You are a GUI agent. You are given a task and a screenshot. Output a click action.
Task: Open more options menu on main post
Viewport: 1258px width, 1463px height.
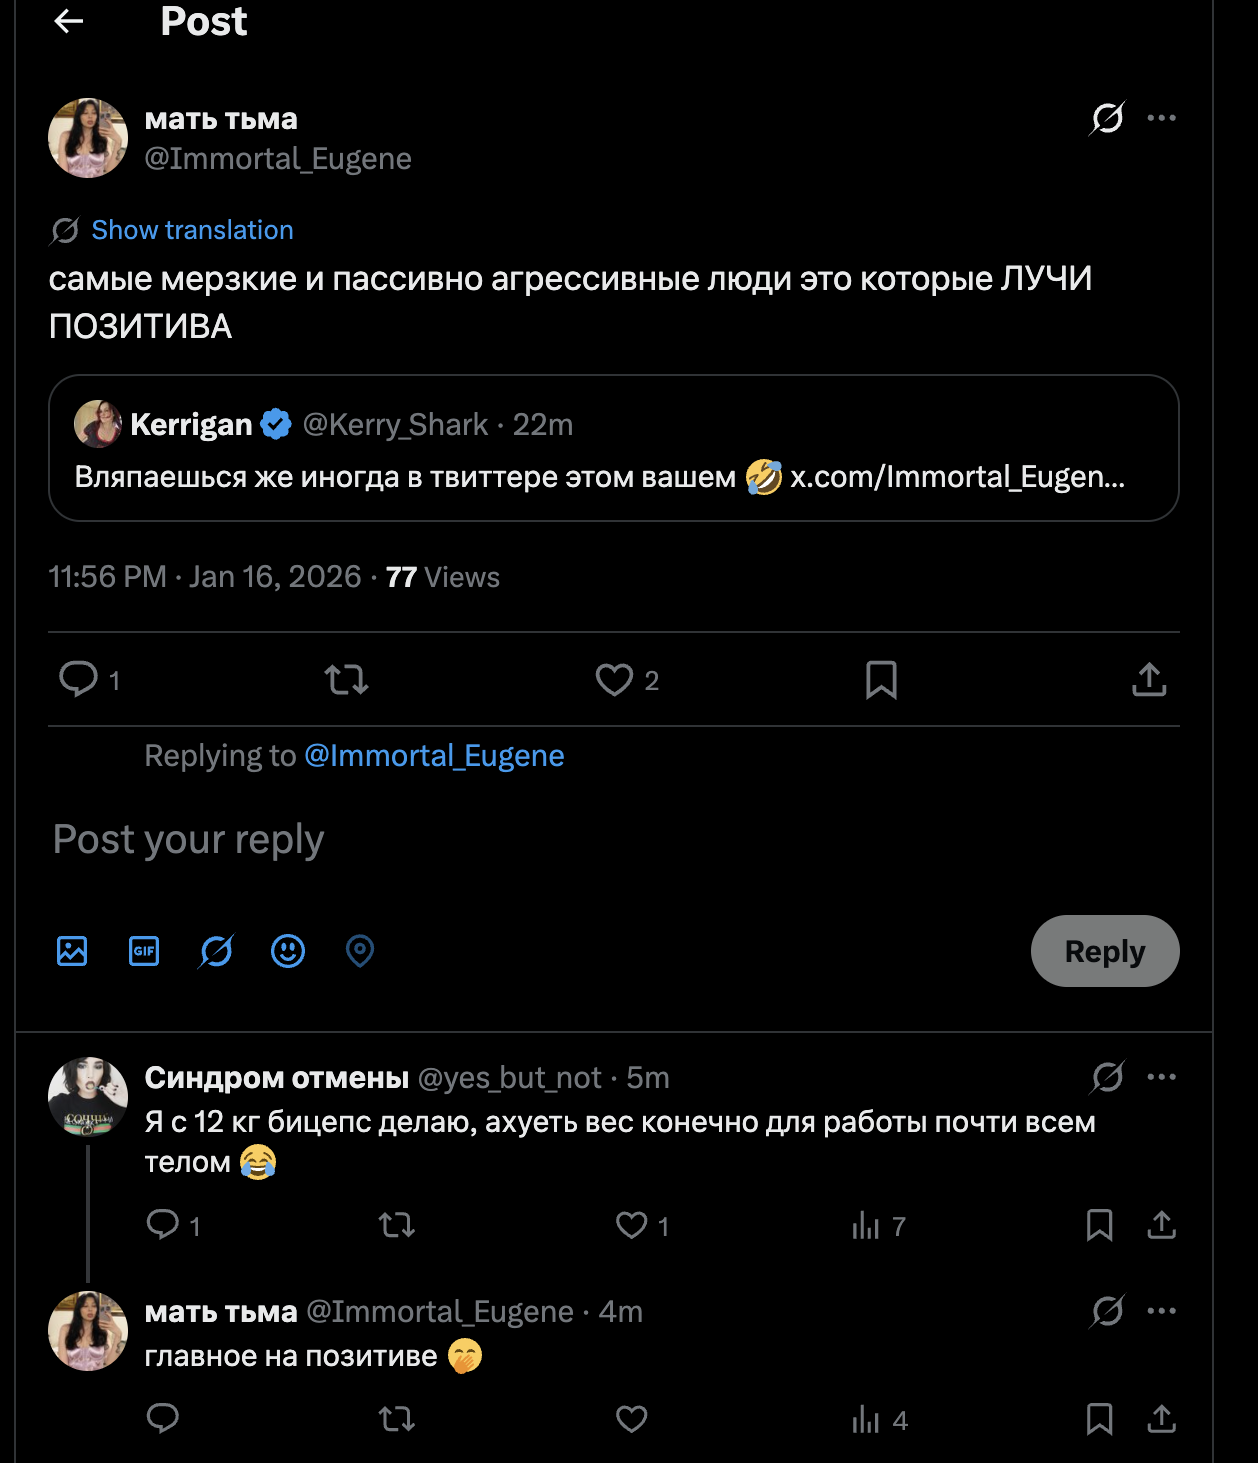1161,118
